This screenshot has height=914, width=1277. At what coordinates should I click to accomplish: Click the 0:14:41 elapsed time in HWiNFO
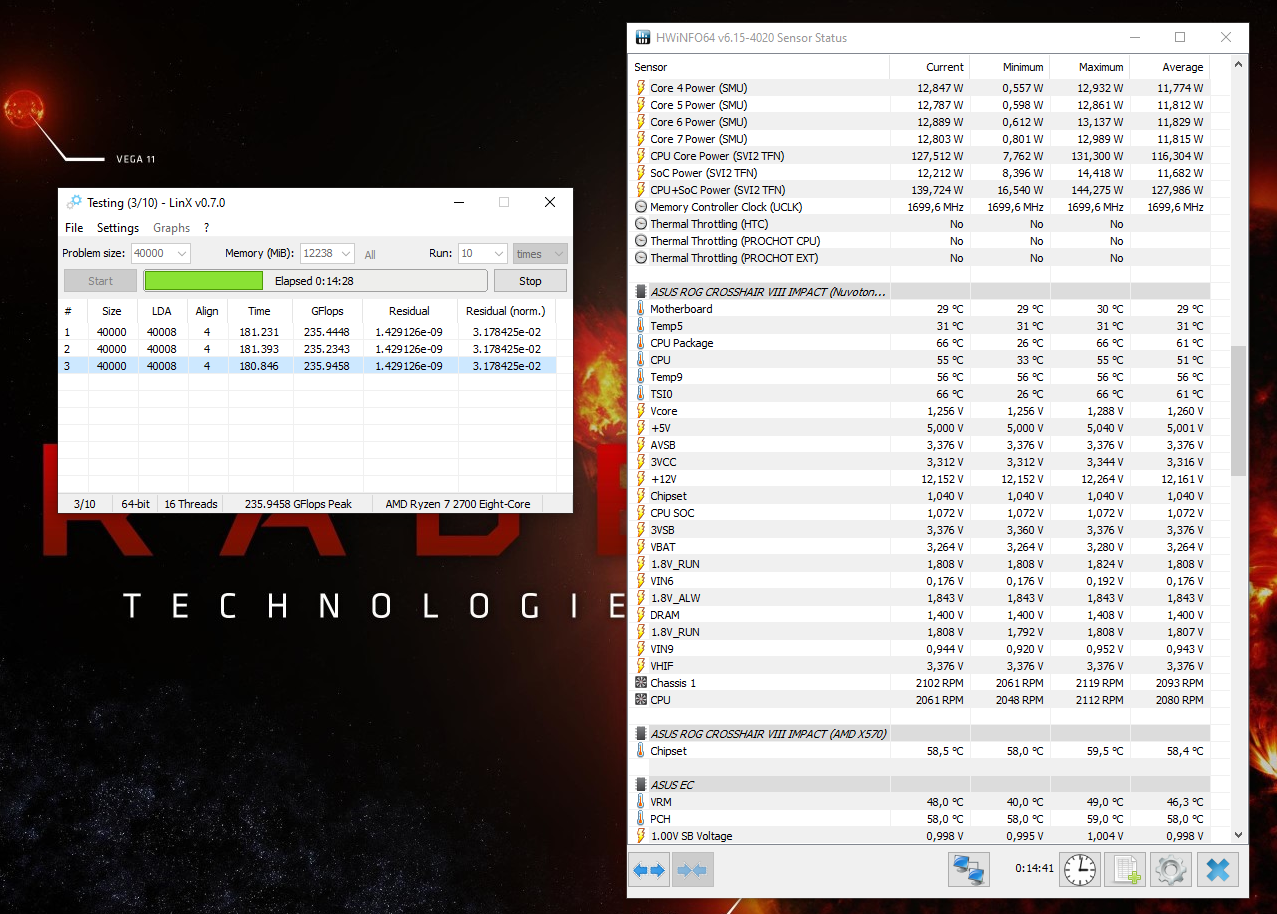(1034, 869)
